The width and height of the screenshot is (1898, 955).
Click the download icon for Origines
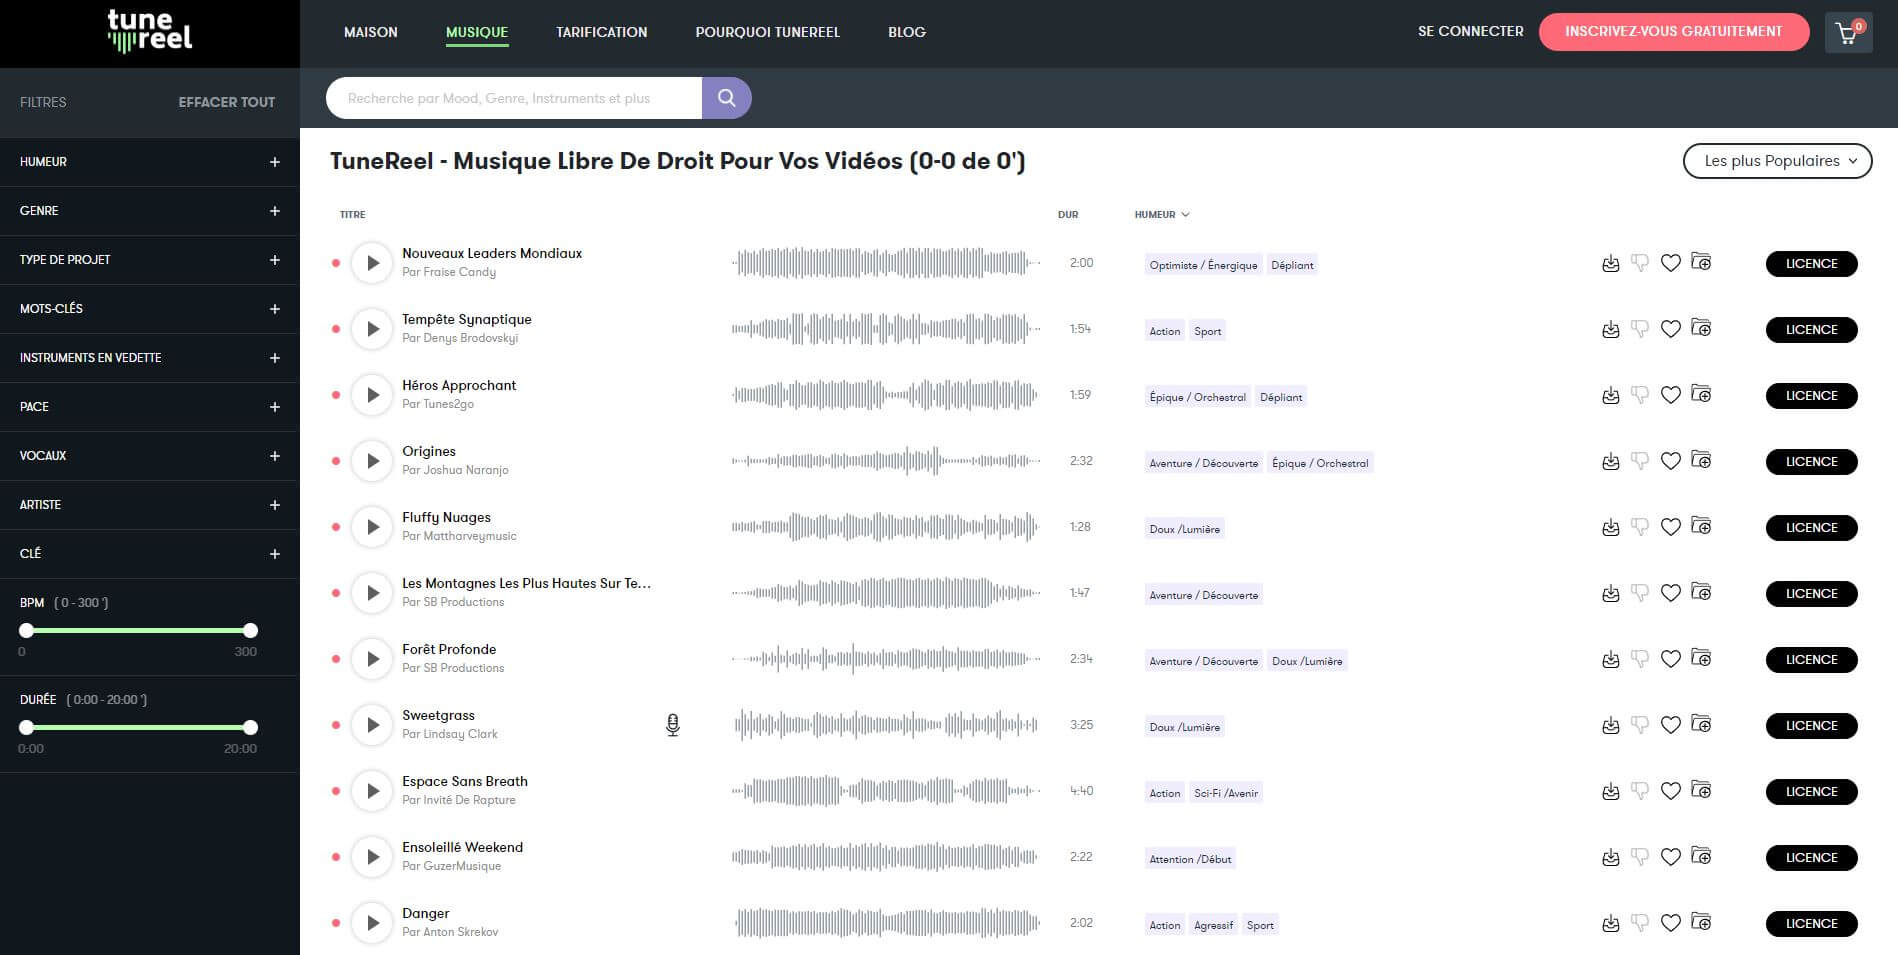[x=1610, y=461]
